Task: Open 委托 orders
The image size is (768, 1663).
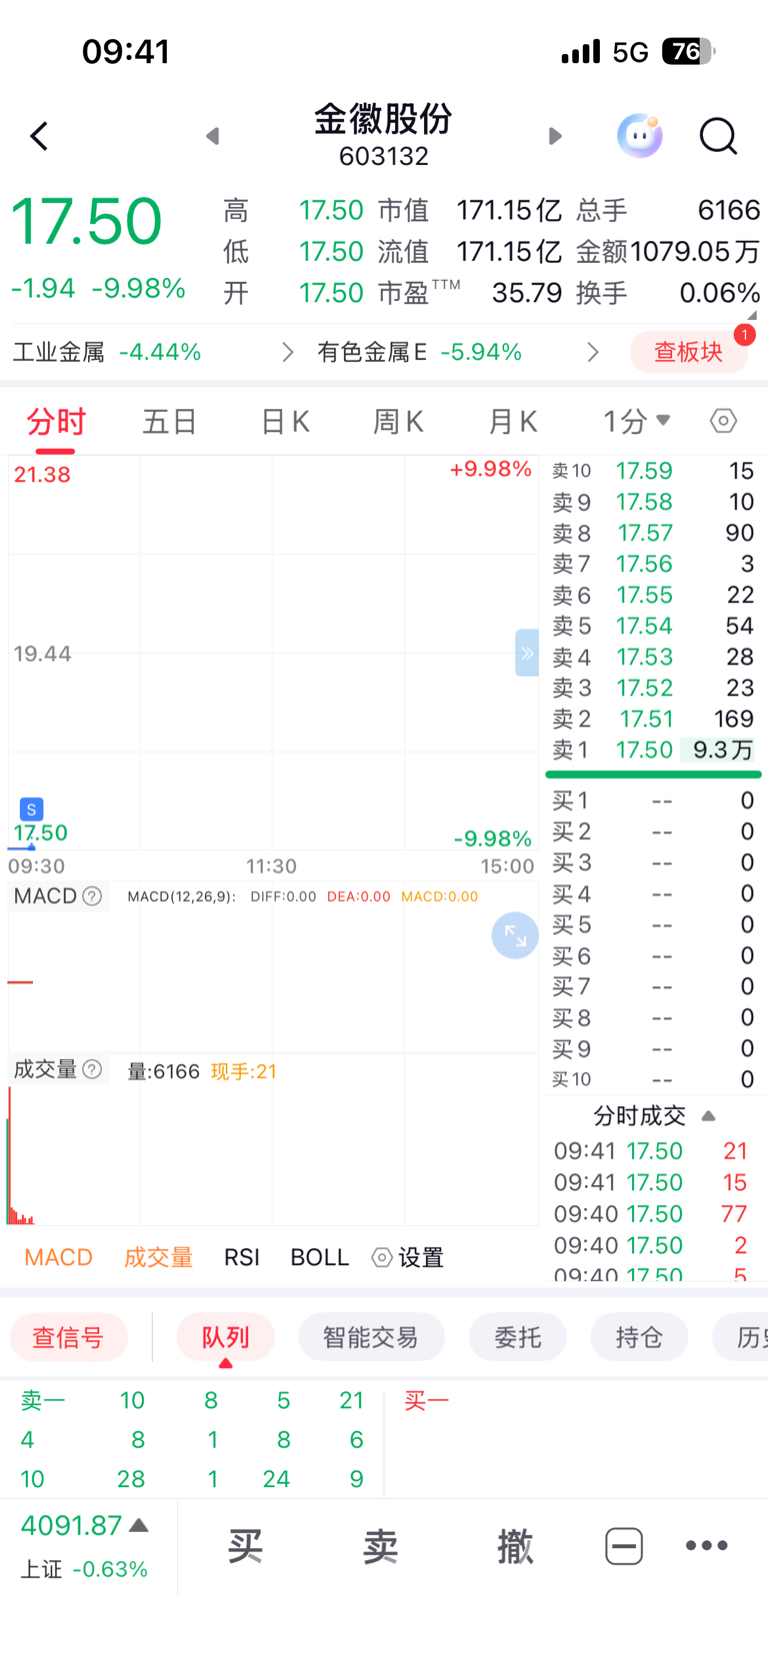Action: pos(518,1337)
